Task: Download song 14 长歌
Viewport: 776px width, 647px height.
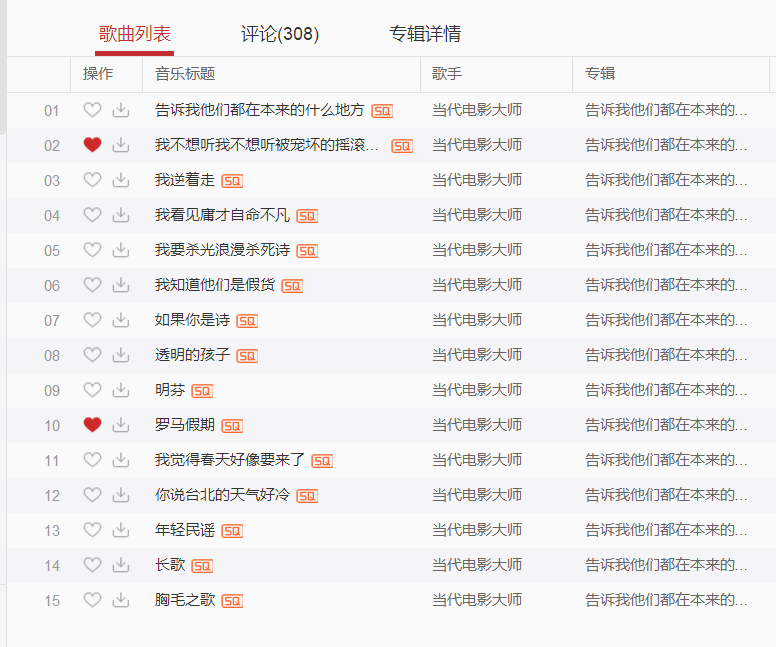Action: click(121, 565)
